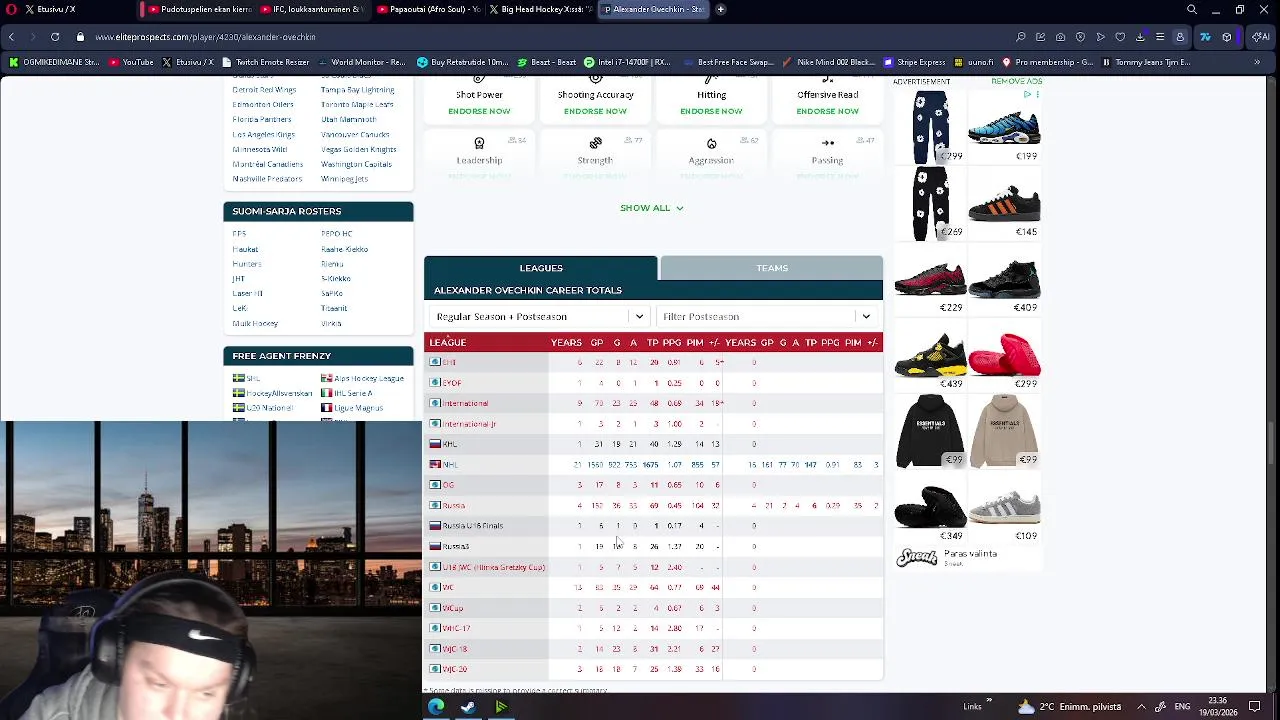1280x720 pixels.
Task: Click the green taskbar app icon
Action: coord(501,707)
